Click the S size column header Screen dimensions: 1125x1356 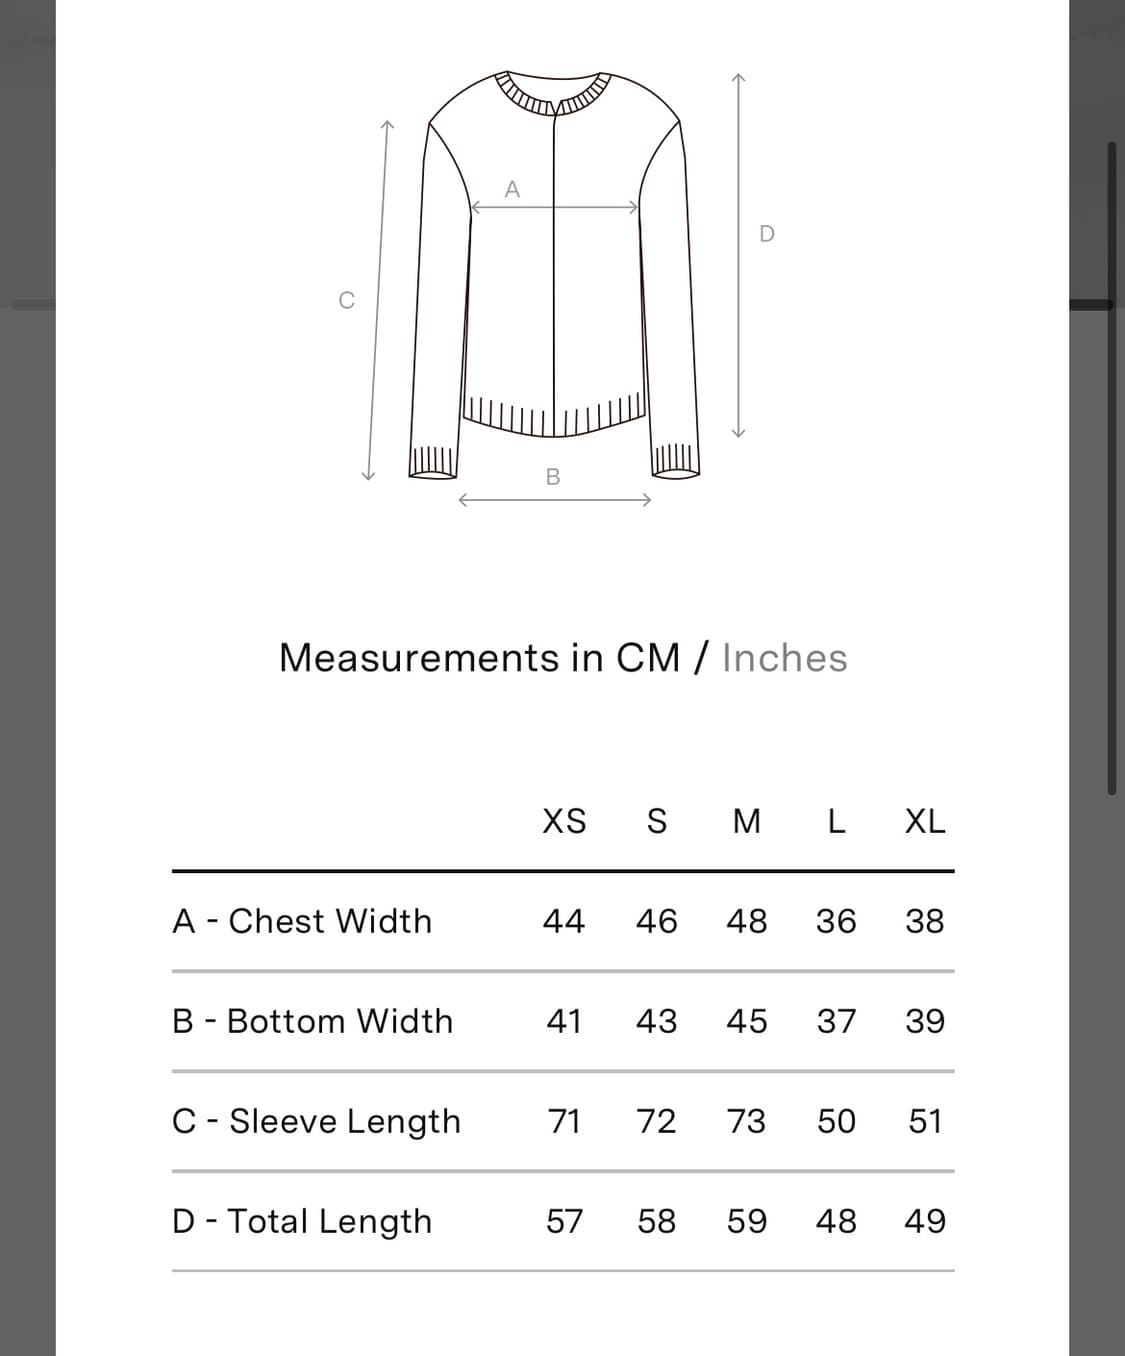tap(656, 821)
